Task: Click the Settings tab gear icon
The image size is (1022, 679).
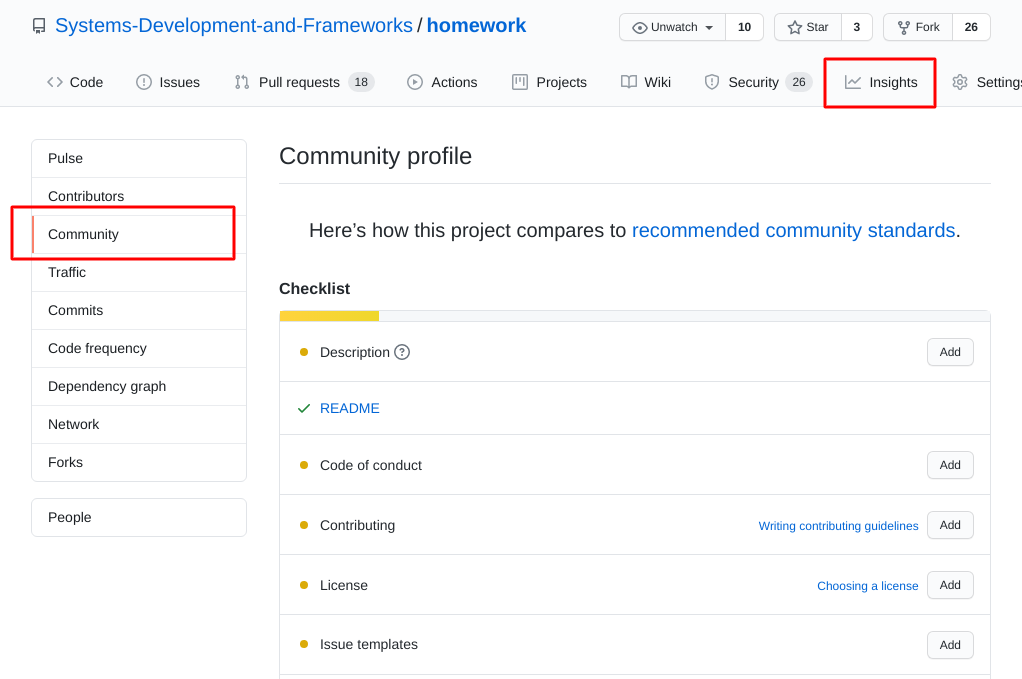Action: click(959, 82)
